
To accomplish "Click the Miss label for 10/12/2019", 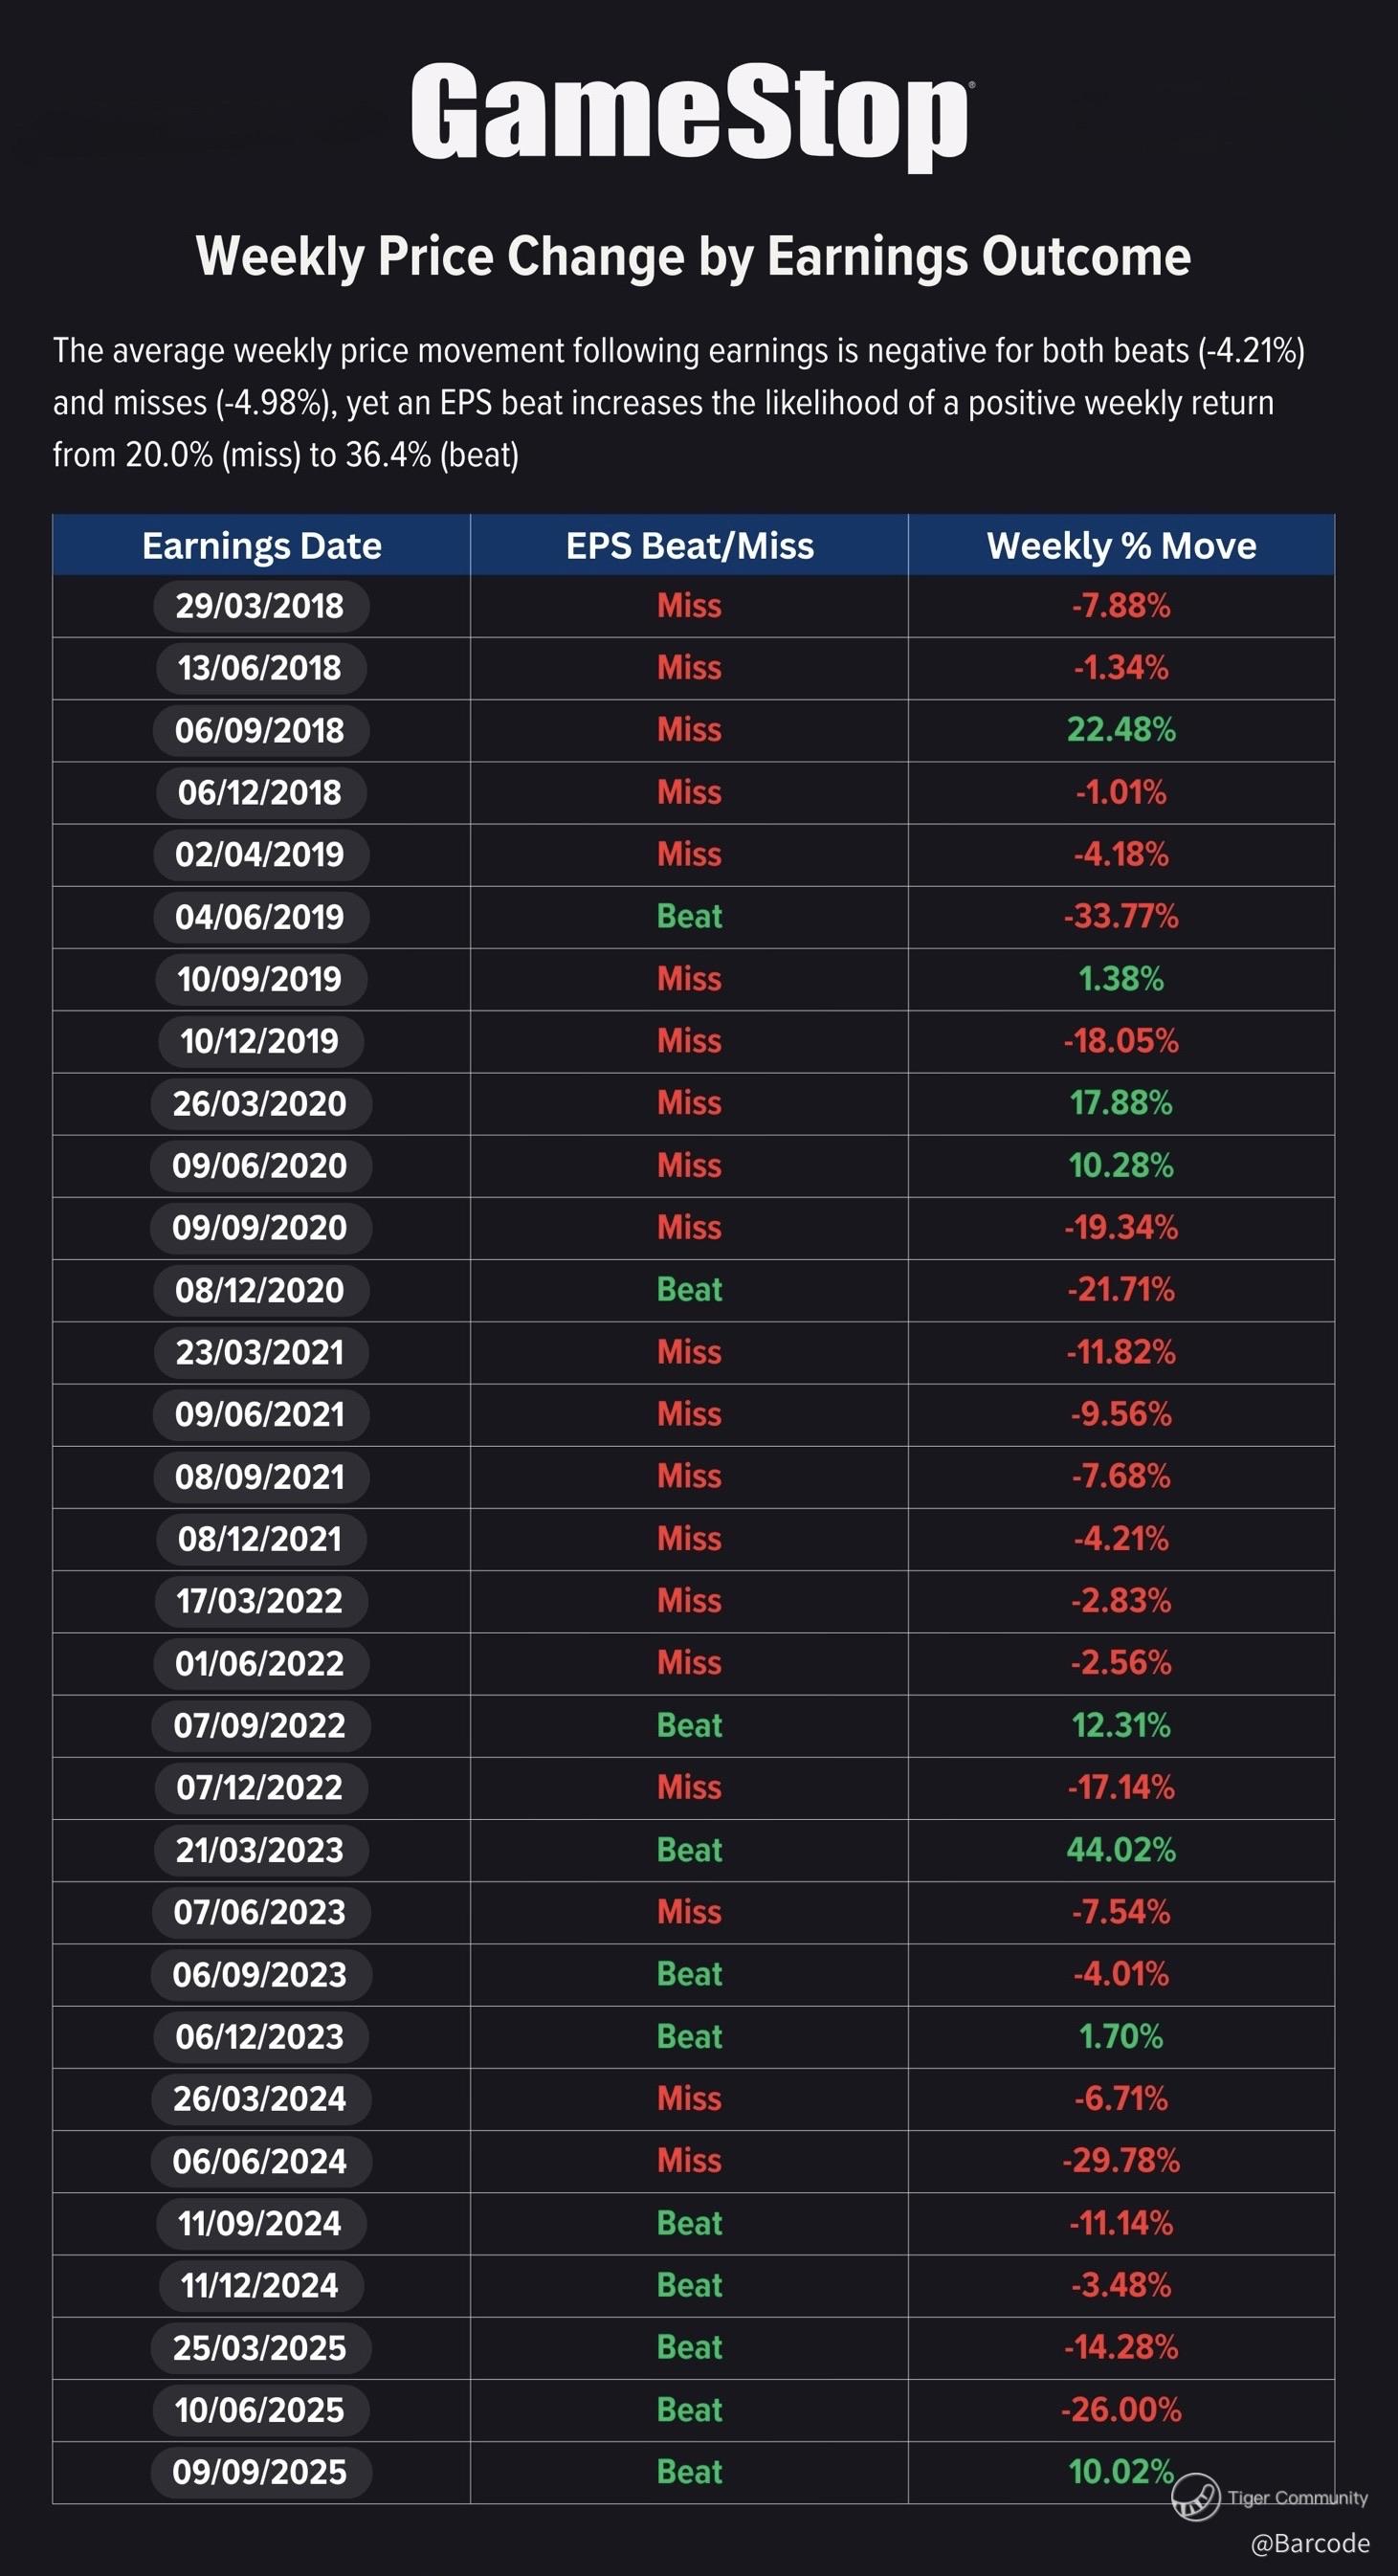I will tap(689, 1040).
